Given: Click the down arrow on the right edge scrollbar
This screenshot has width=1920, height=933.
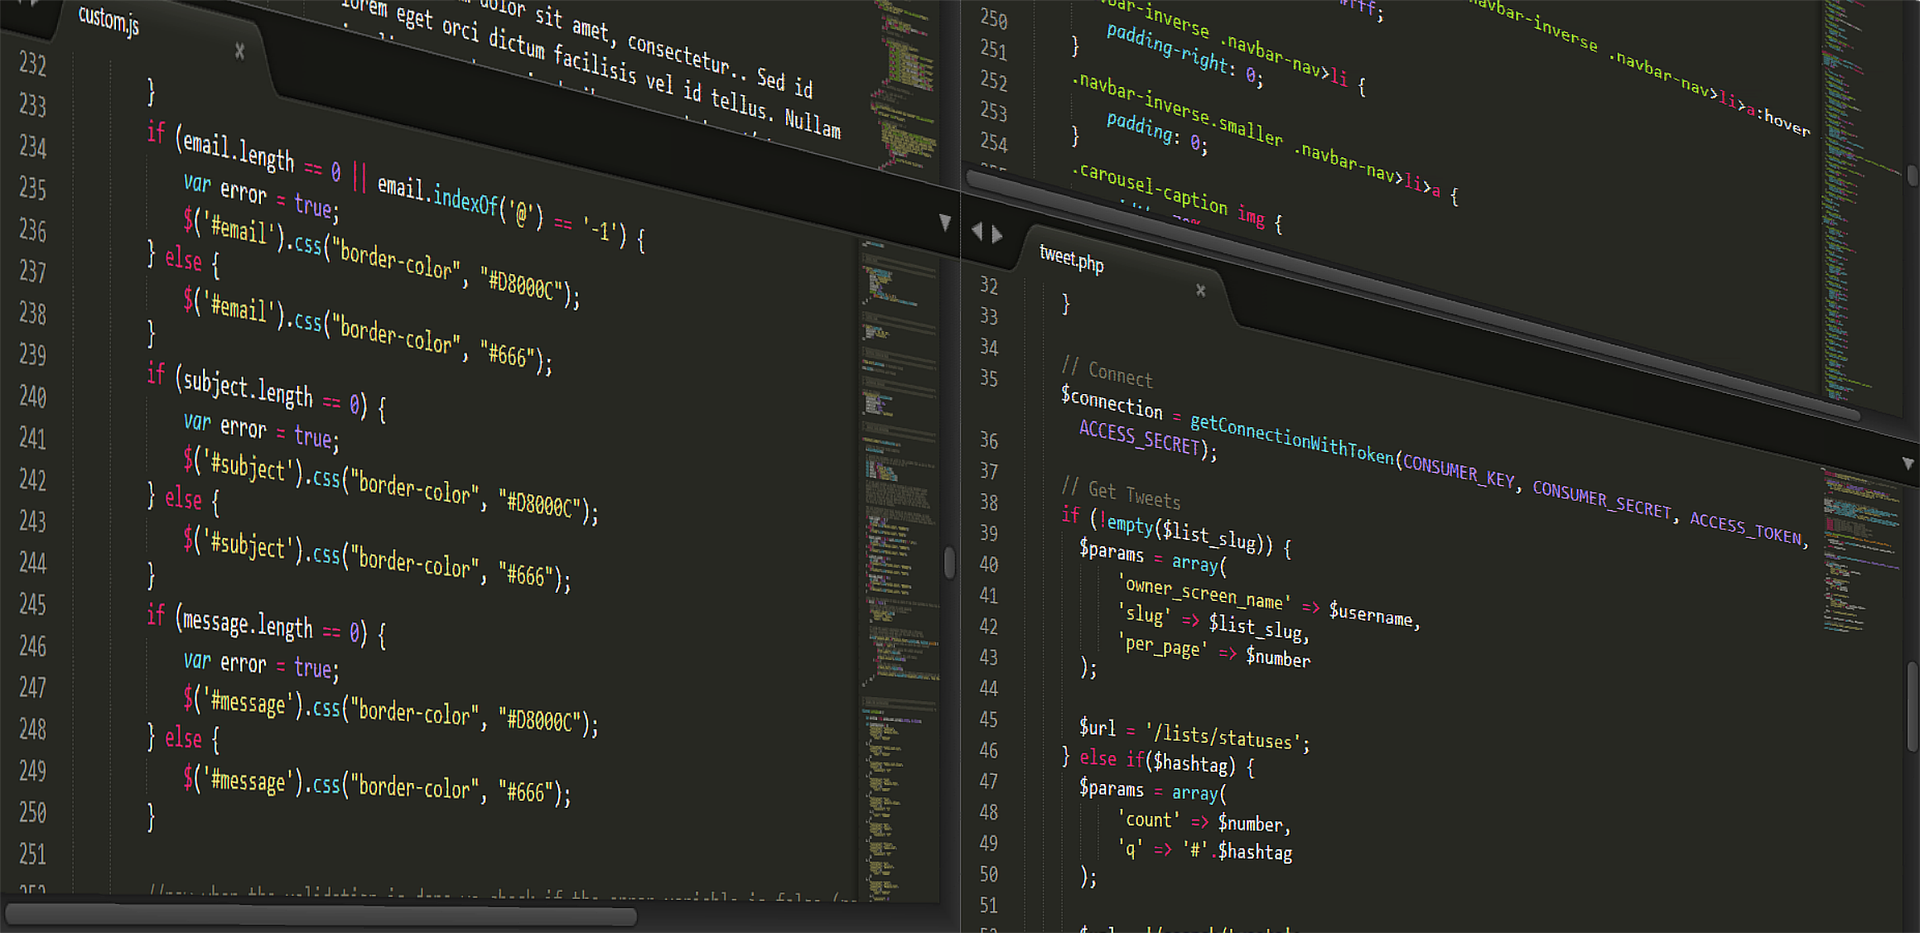Looking at the screenshot, I should [x=1910, y=464].
